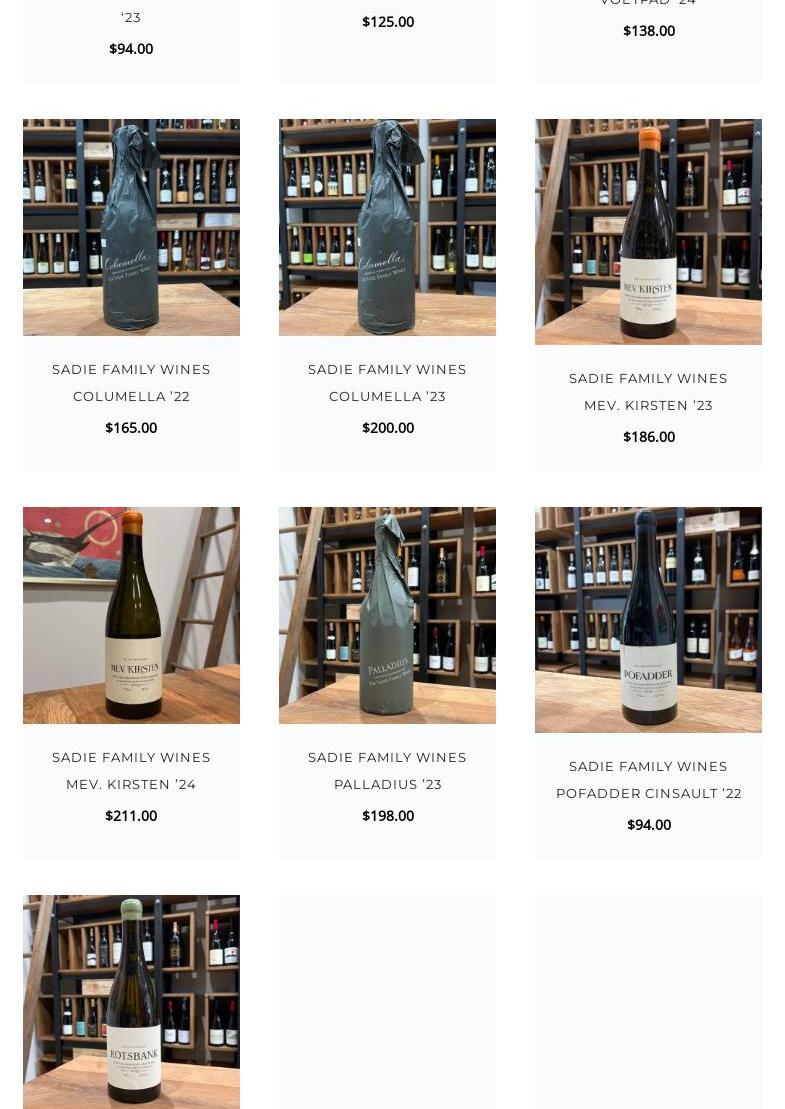Open the Mev. Kirsten '24 product title

(x=131, y=771)
